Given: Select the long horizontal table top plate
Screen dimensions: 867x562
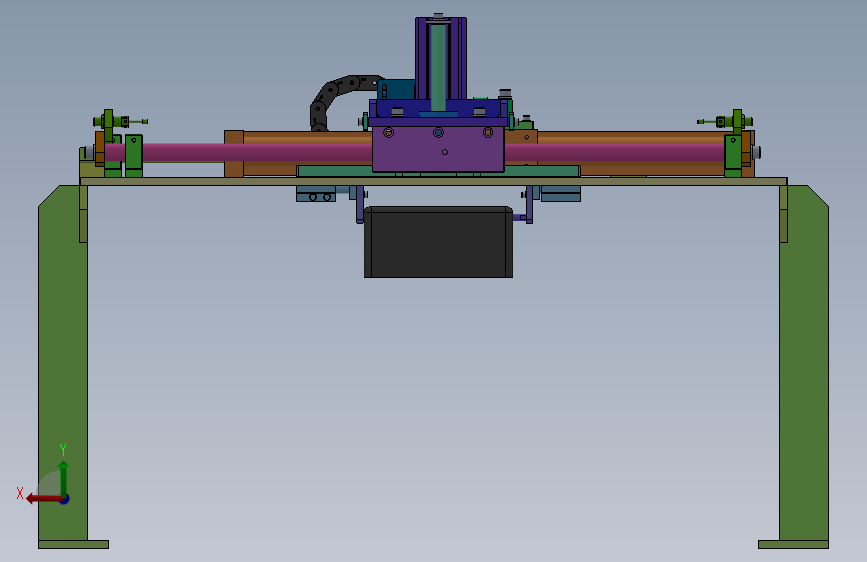Looking at the screenshot, I should (x=434, y=181).
